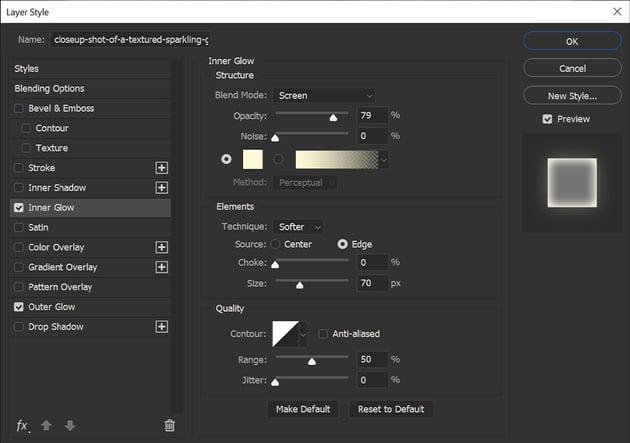Click the style preview thumbnail
This screenshot has width=630, height=443.
click(572, 183)
